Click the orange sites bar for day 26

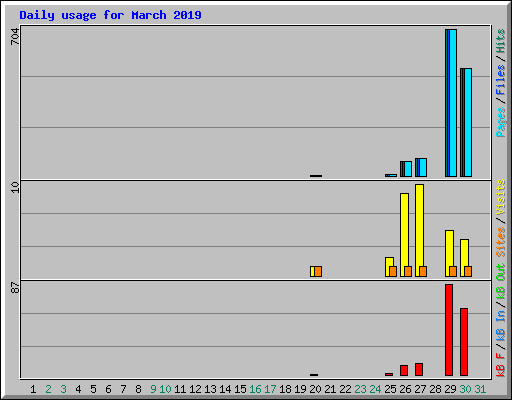coord(408,271)
